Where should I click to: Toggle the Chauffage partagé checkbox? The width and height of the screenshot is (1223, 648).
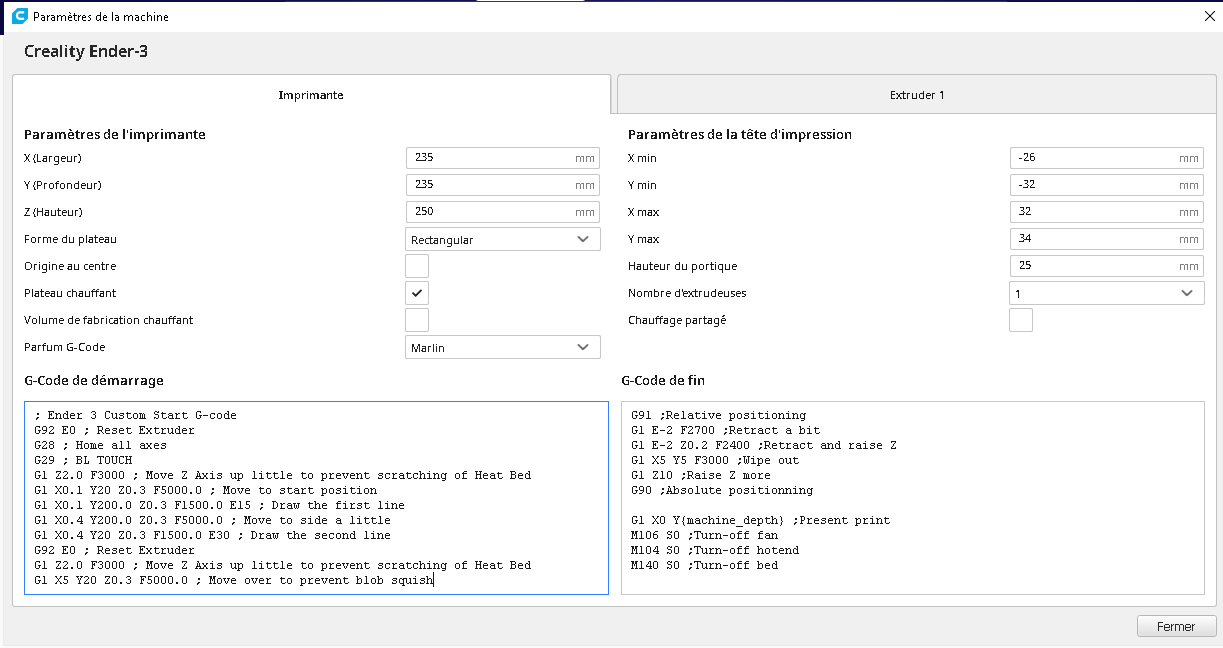tap(1021, 320)
